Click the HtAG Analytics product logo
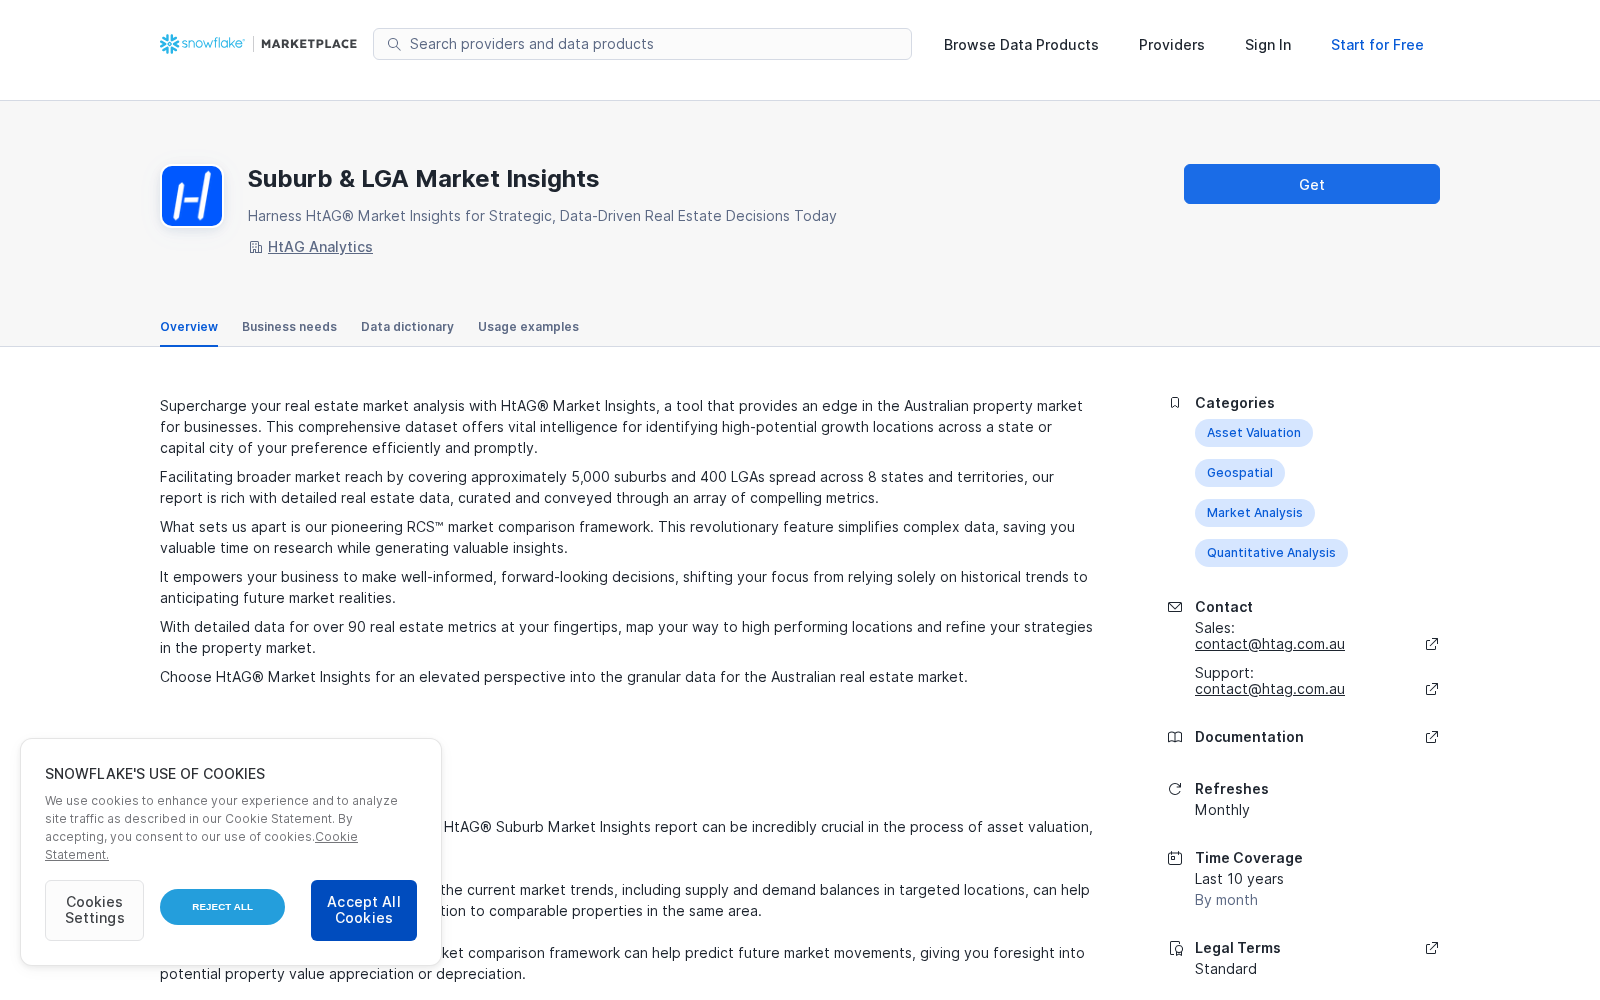 [x=192, y=196]
